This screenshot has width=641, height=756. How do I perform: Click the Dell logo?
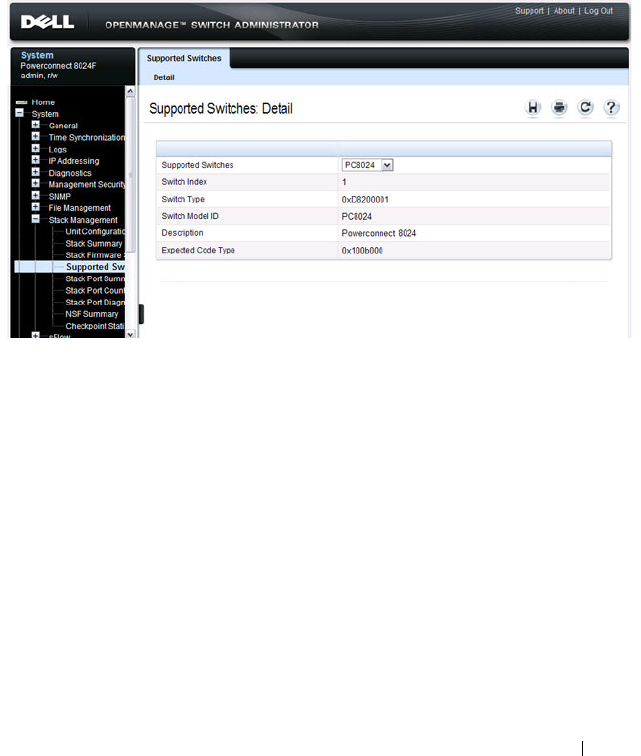[47, 22]
